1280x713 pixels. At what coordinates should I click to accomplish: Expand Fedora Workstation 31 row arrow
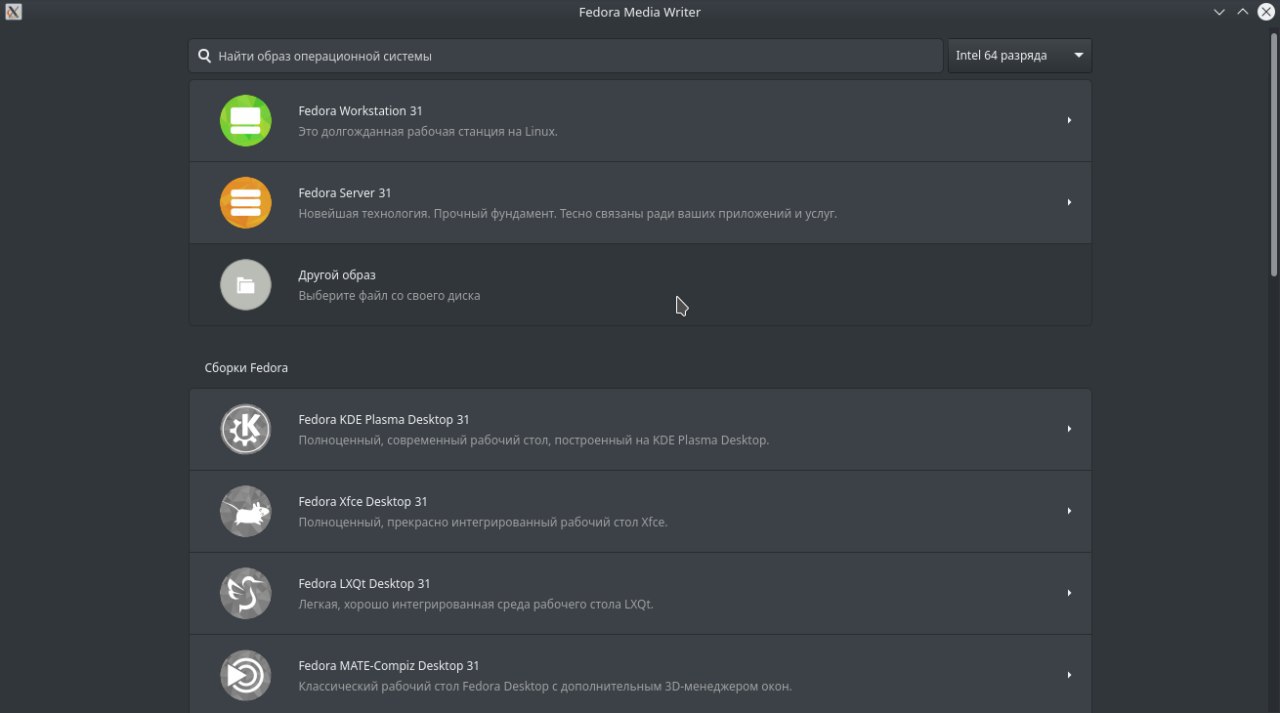click(1069, 121)
